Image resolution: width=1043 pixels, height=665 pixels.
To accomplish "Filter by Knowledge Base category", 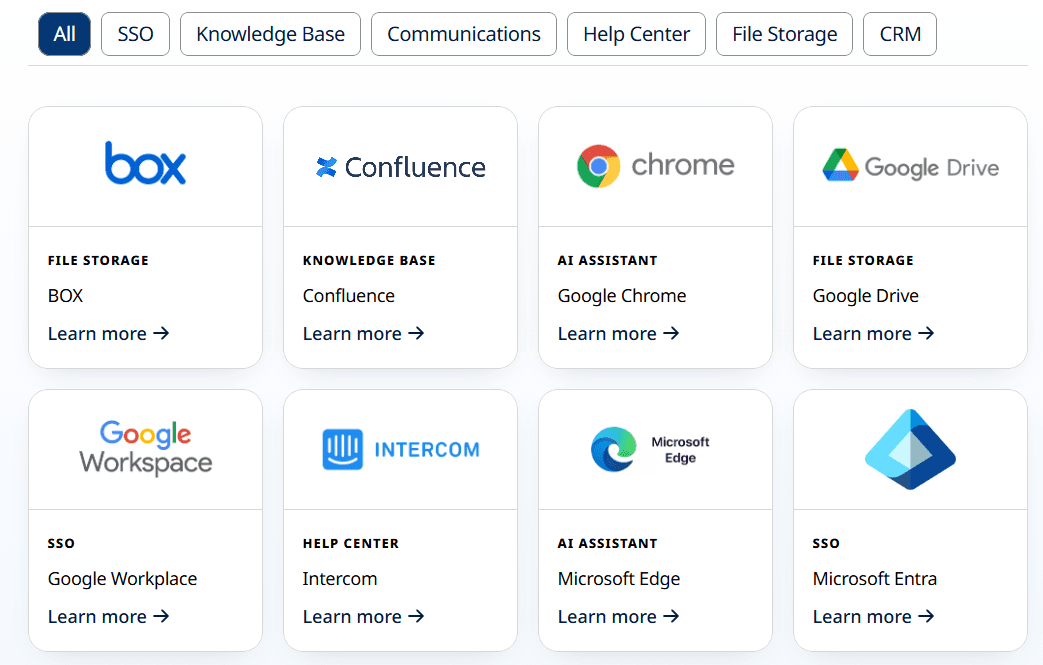I will coord(270,34).
